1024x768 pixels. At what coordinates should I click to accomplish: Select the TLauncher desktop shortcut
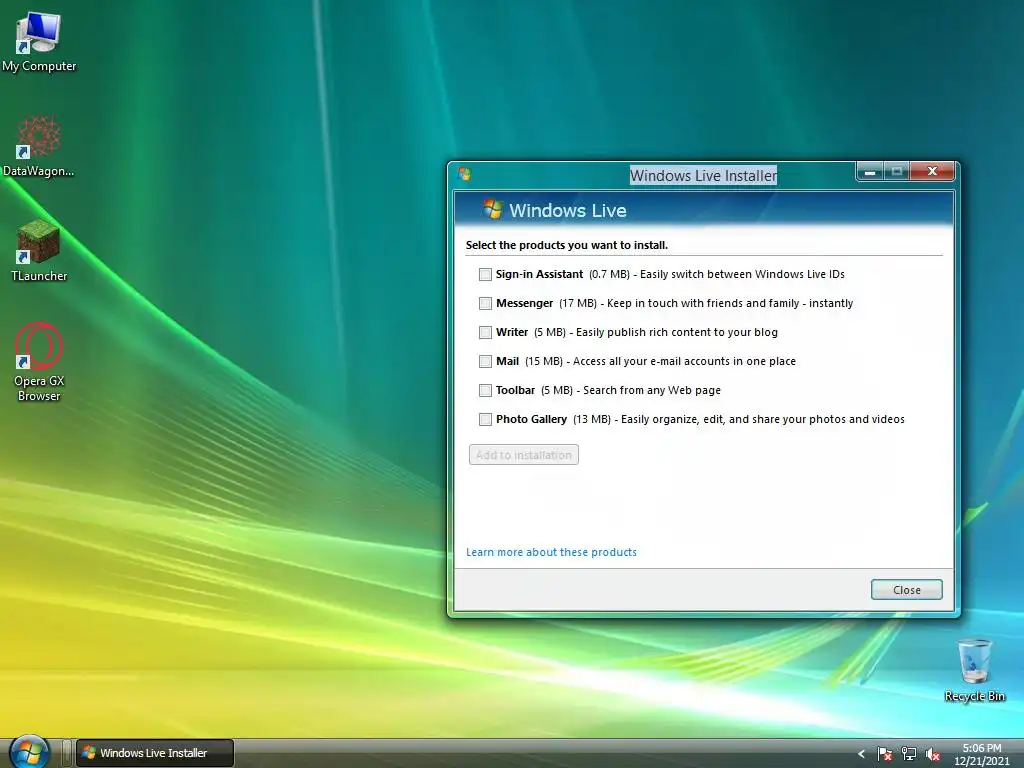39,251
